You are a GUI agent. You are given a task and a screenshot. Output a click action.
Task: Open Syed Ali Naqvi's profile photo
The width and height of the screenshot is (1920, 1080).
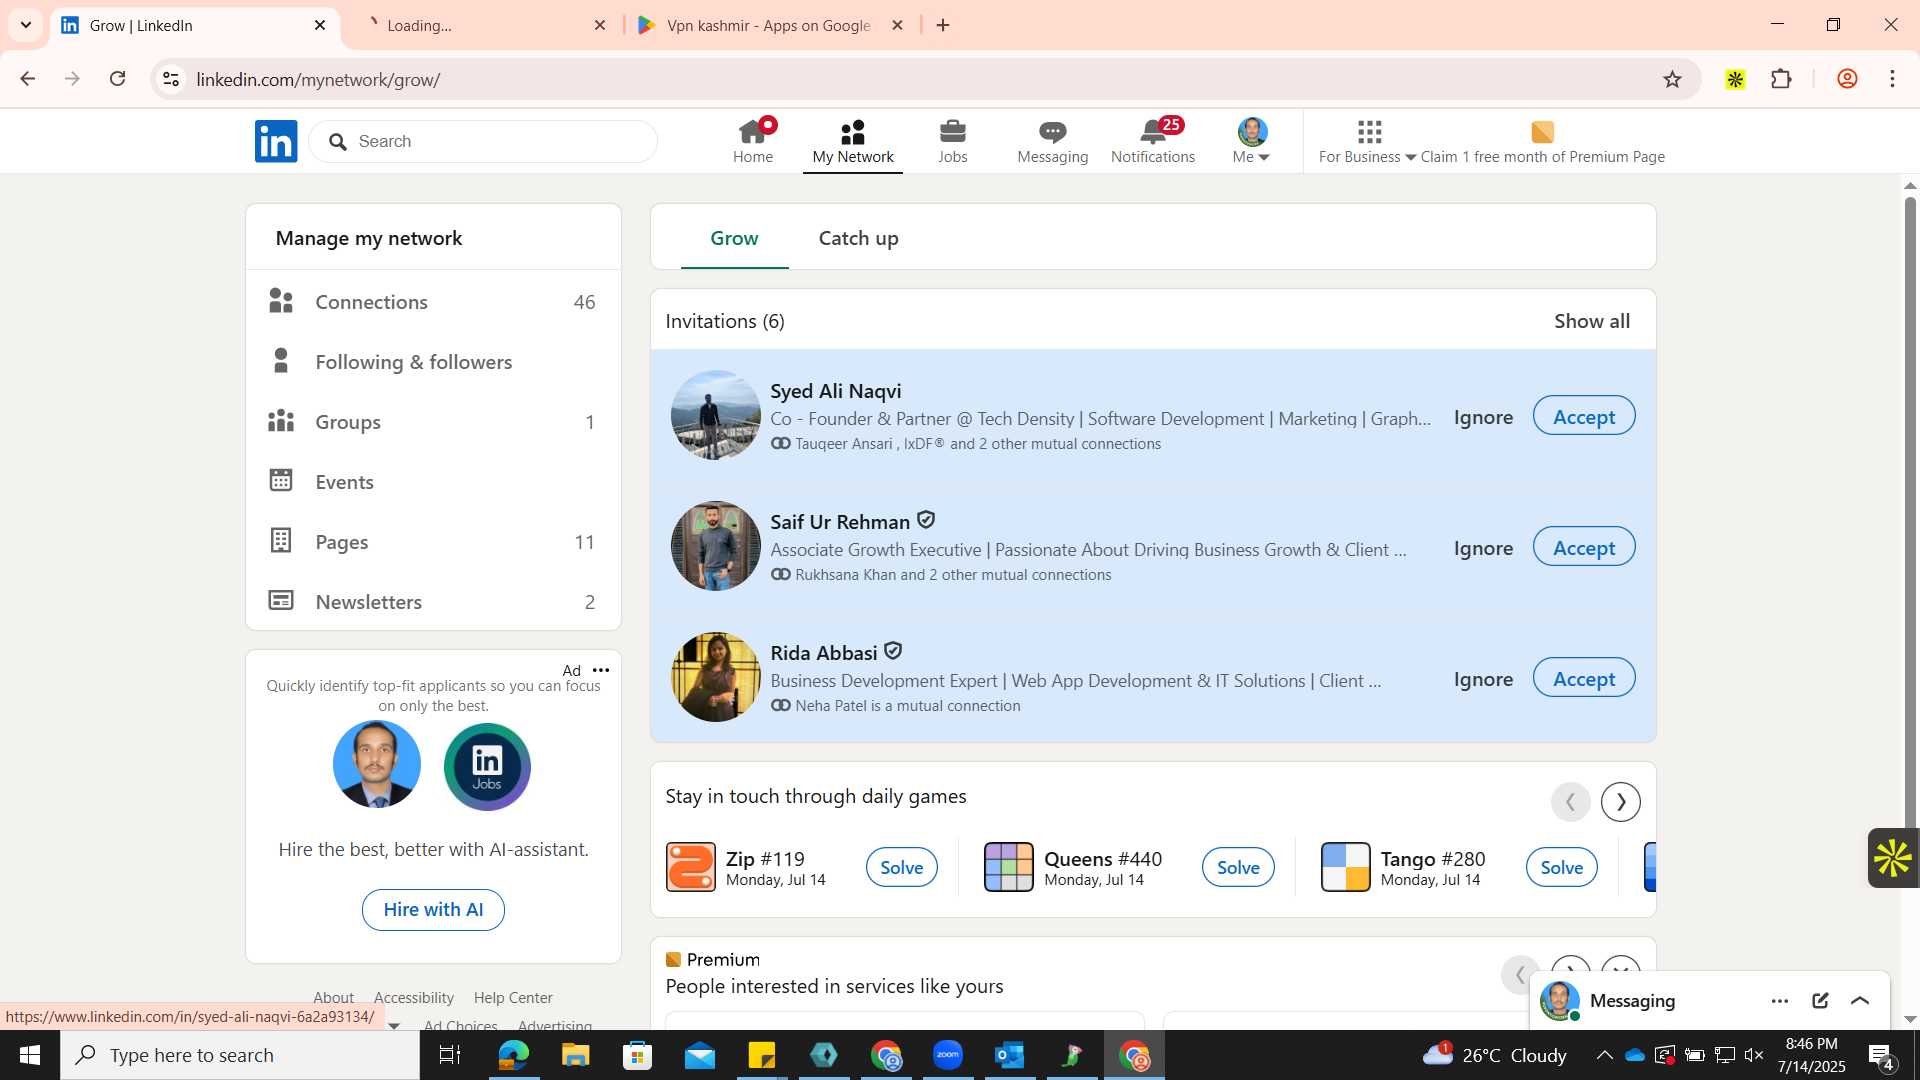715,415
